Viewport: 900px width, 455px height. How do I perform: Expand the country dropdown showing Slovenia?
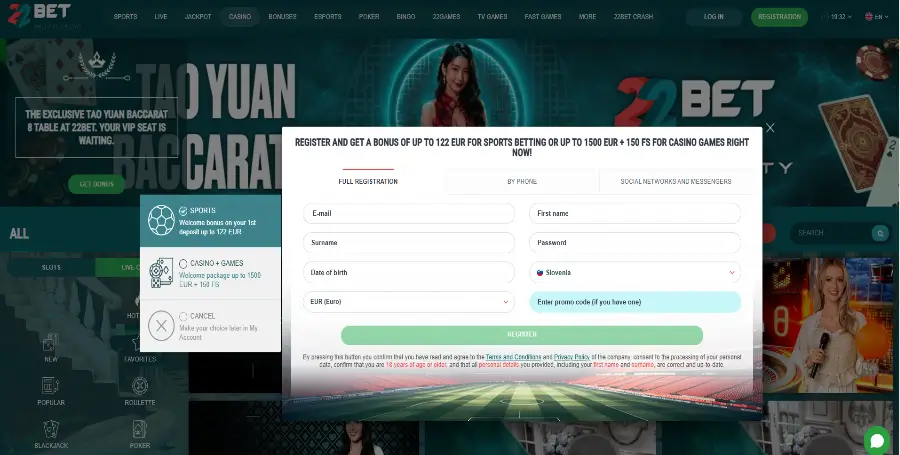tap(635, 273)
